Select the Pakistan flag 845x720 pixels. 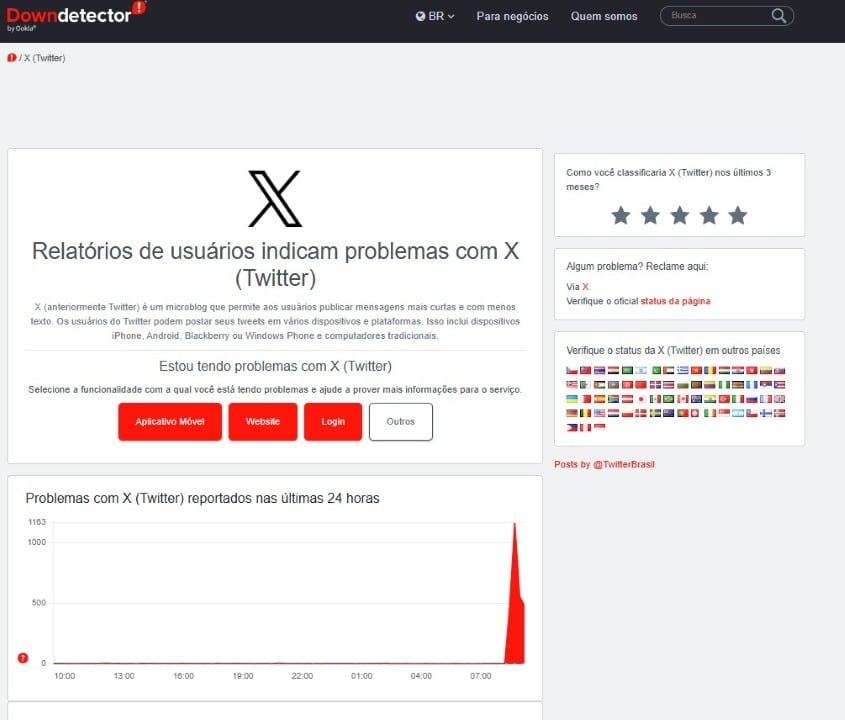pos(656,370)
